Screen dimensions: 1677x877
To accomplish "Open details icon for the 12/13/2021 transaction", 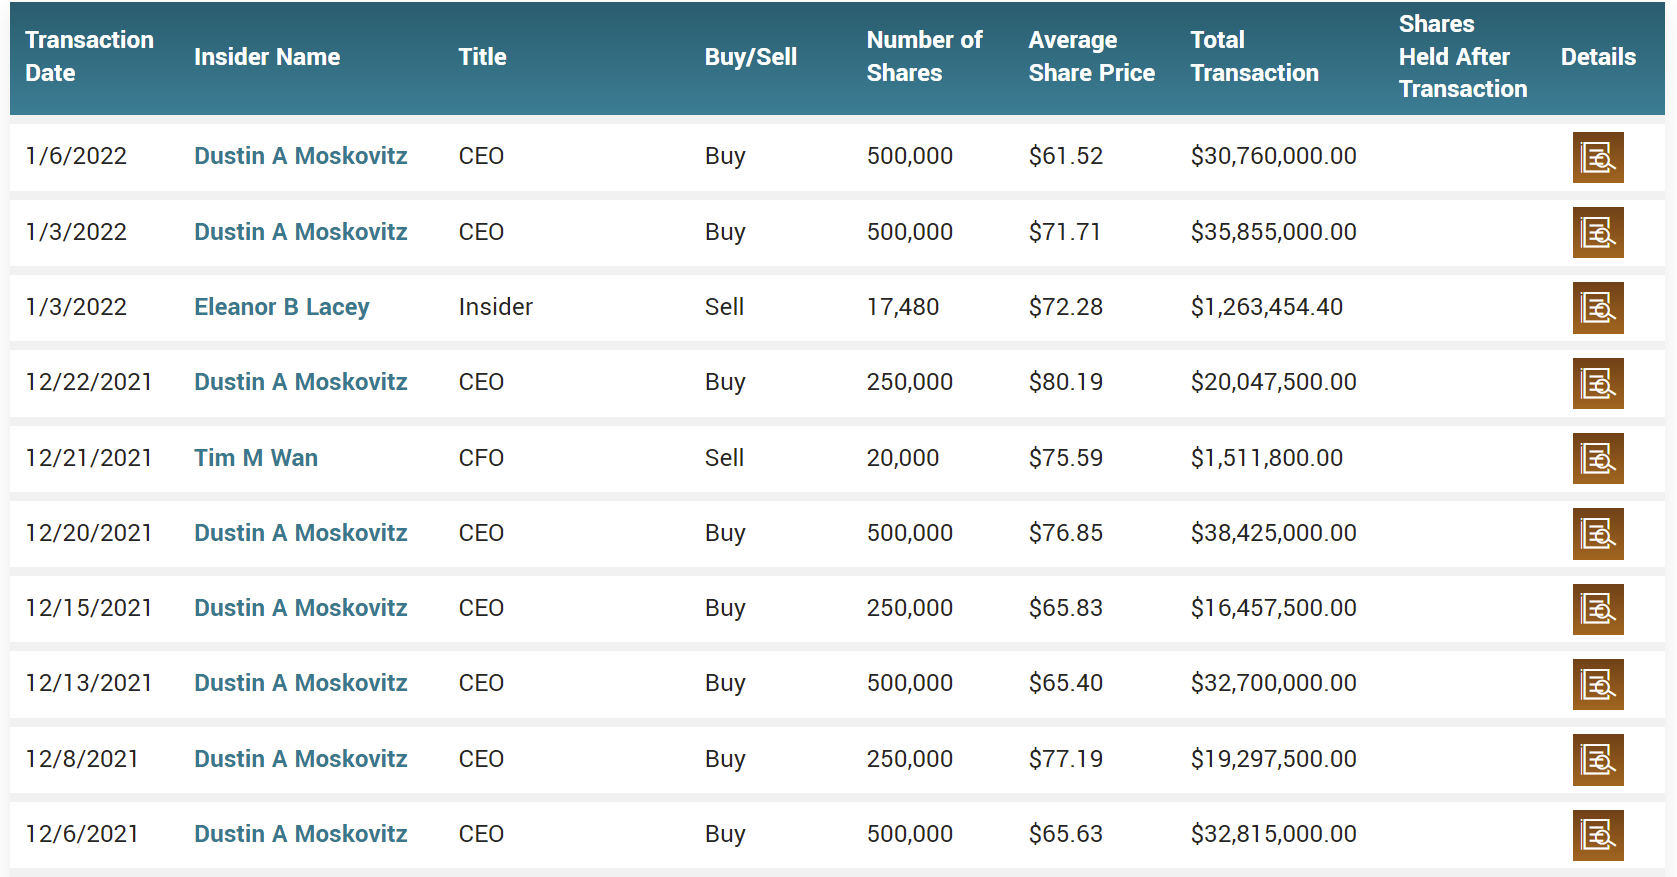I will (x=1598, y=685).
